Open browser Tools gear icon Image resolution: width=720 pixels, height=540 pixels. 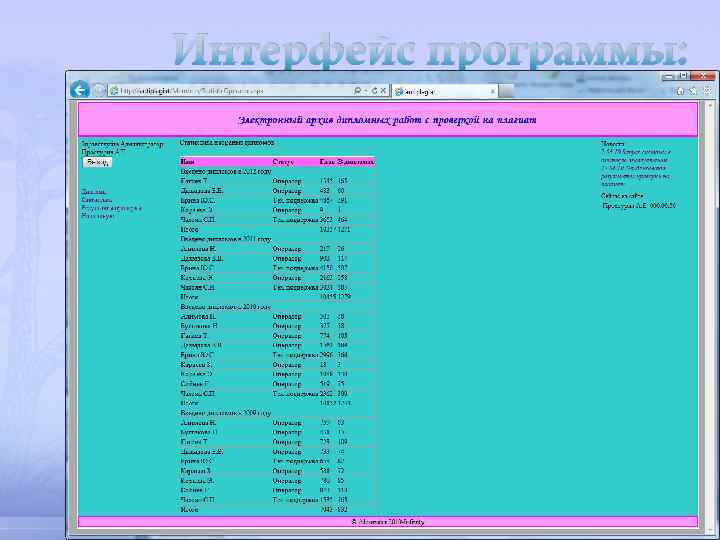[x=708, y=91]
